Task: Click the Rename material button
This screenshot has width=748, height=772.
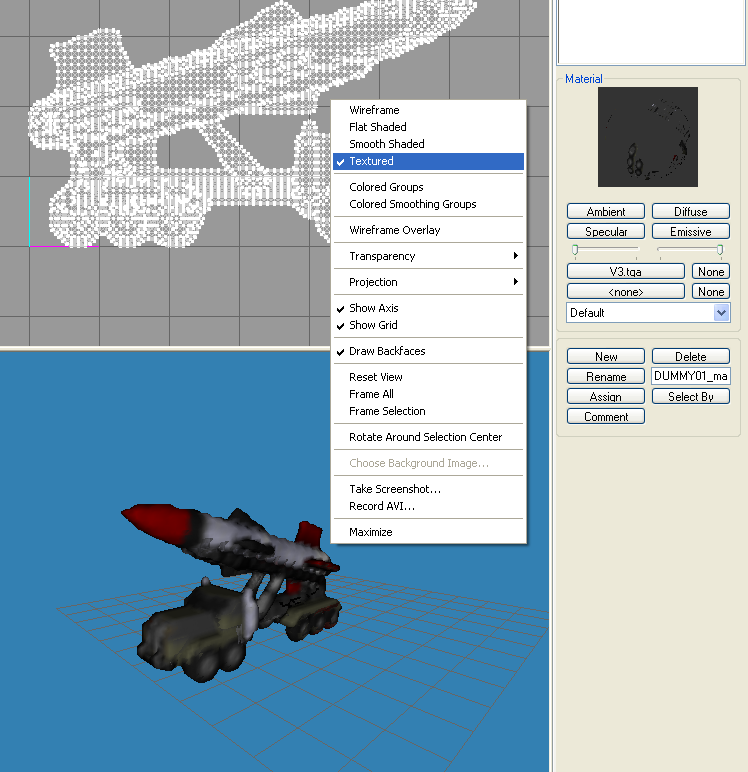Action: tap(606, 376)
